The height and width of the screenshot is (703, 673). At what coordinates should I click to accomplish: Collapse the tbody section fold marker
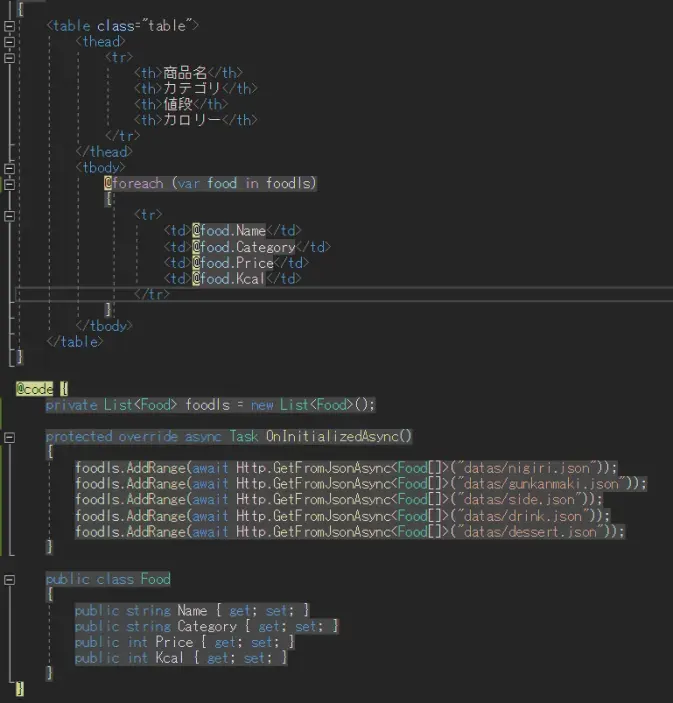[x=10, y=168]
